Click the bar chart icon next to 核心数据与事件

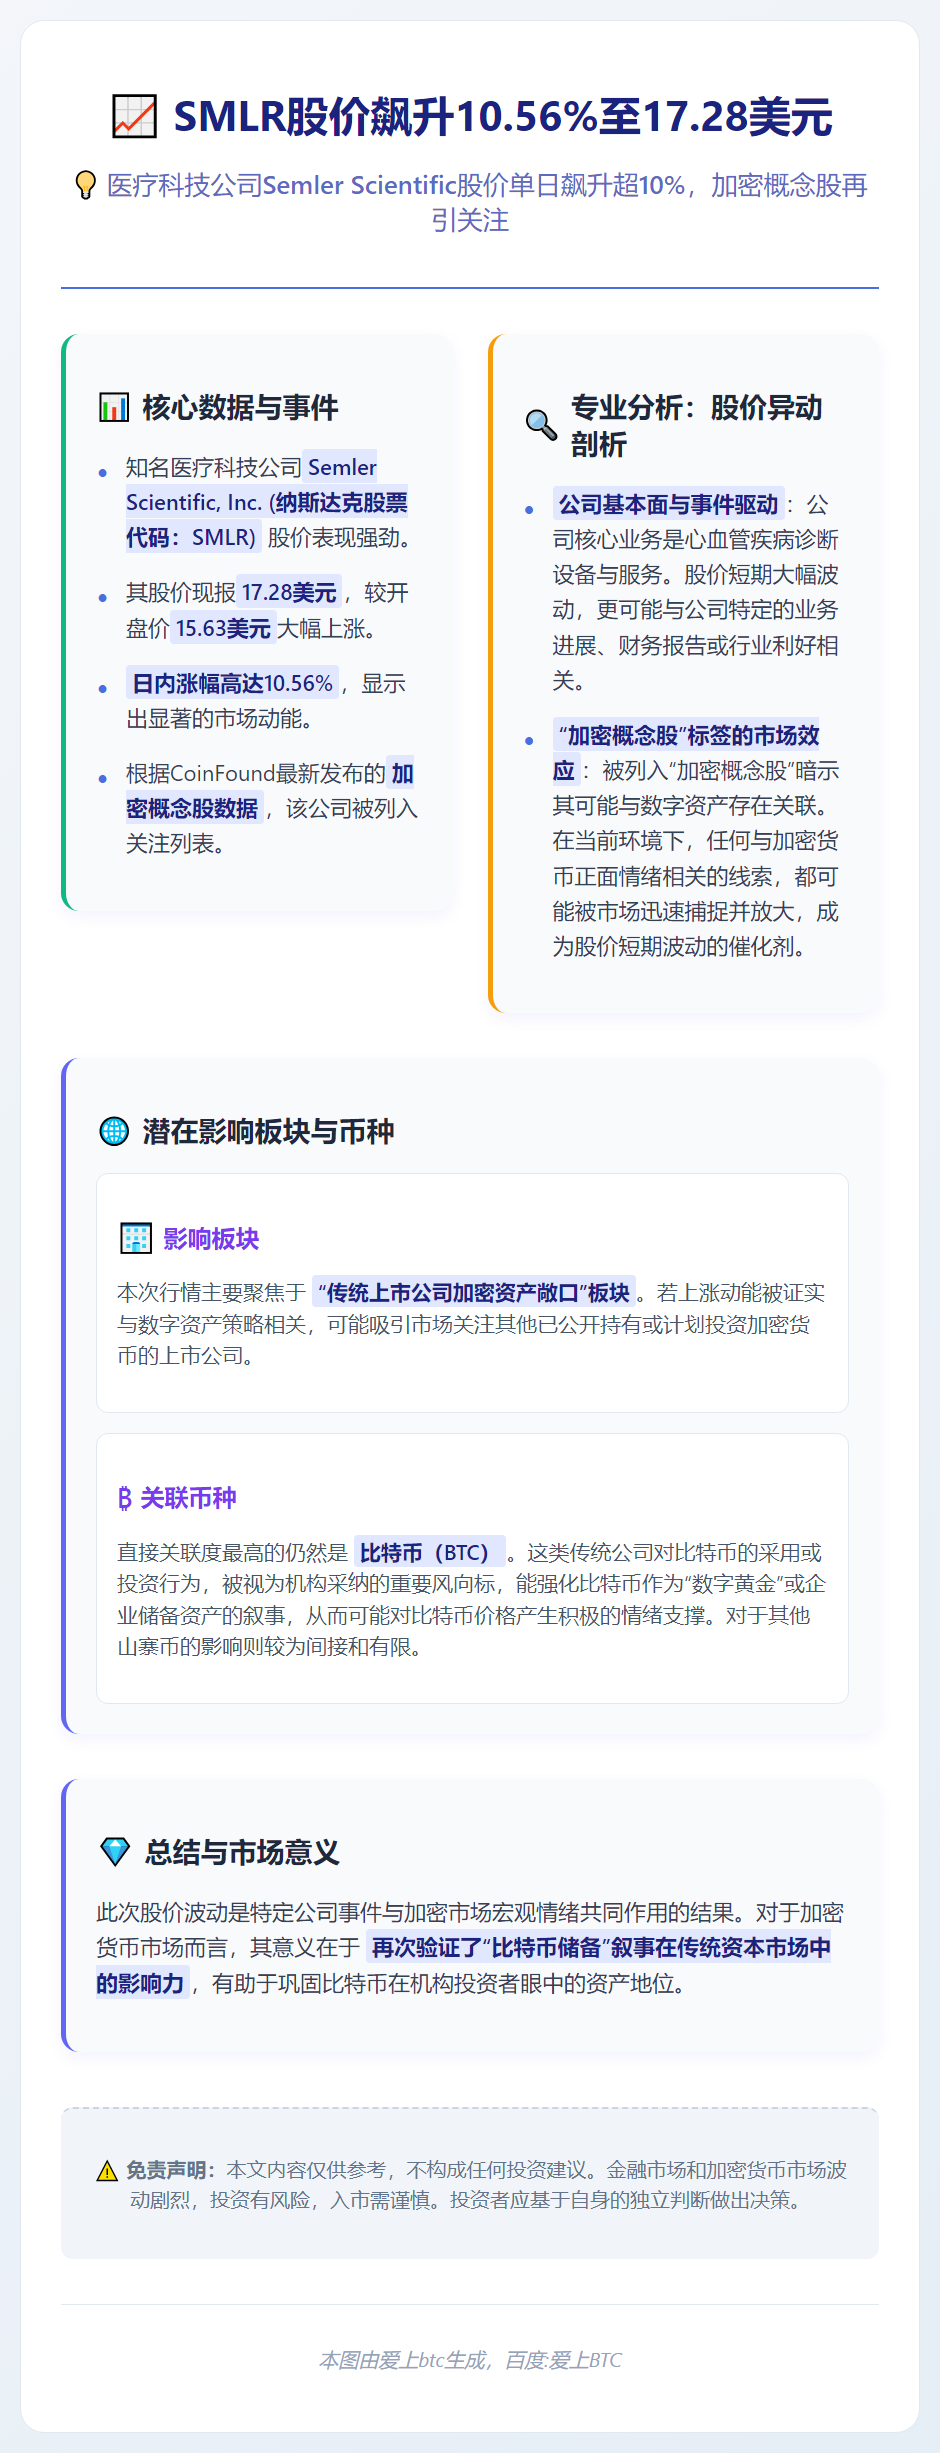[114, 408]
